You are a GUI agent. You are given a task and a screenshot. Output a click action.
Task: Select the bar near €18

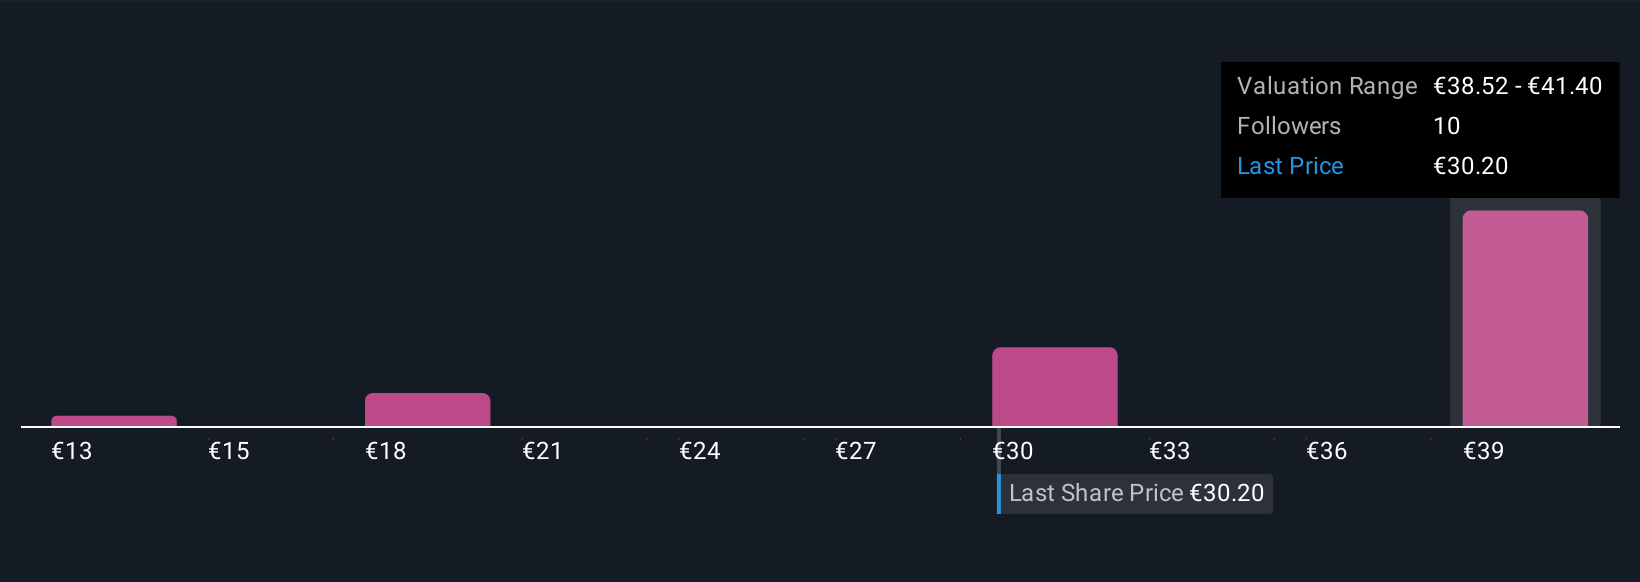tap(427, 410)
